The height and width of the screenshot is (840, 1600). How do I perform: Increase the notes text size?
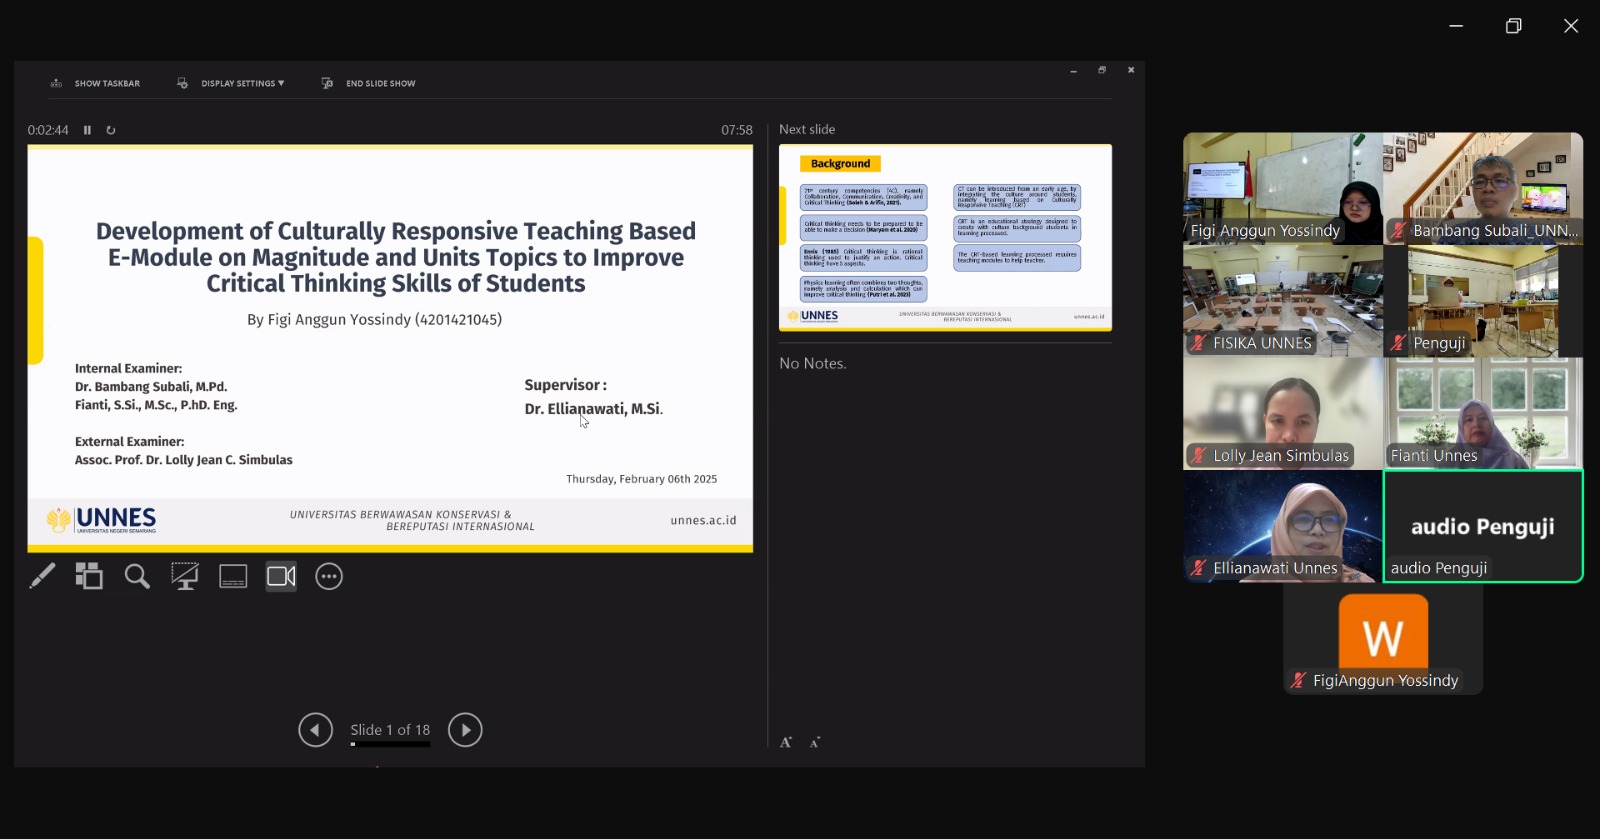click(x=786, y=742)
